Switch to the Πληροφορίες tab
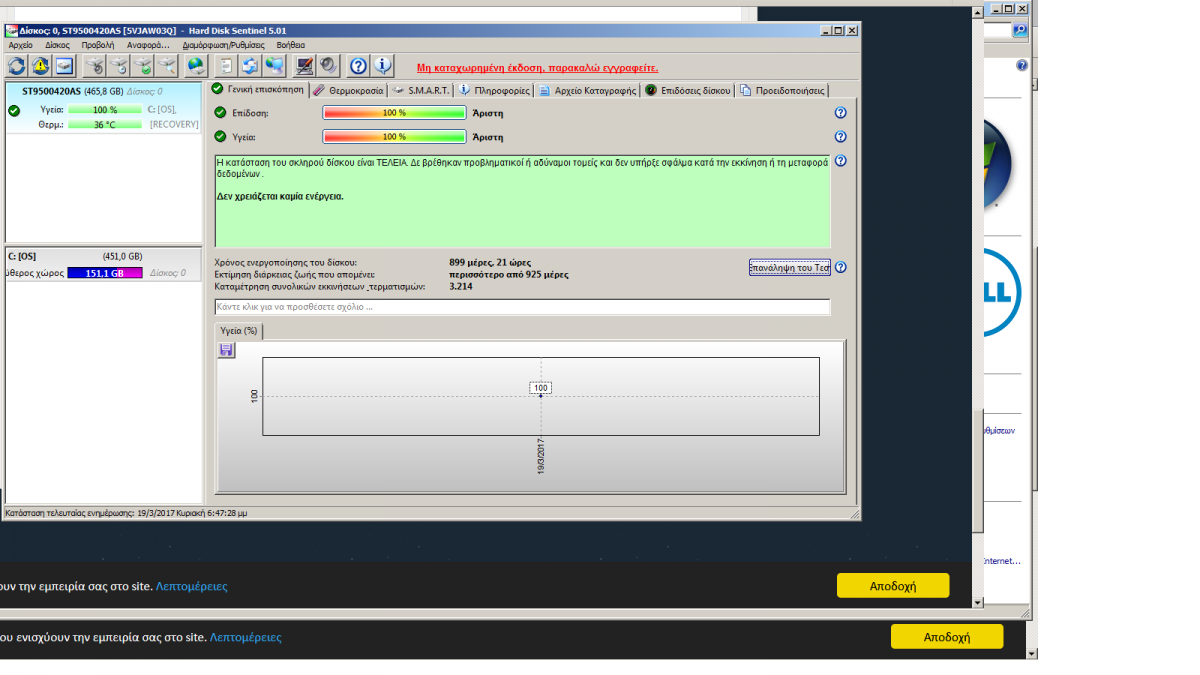Viewport: 1200px width, 675px height. coord(494,90)
